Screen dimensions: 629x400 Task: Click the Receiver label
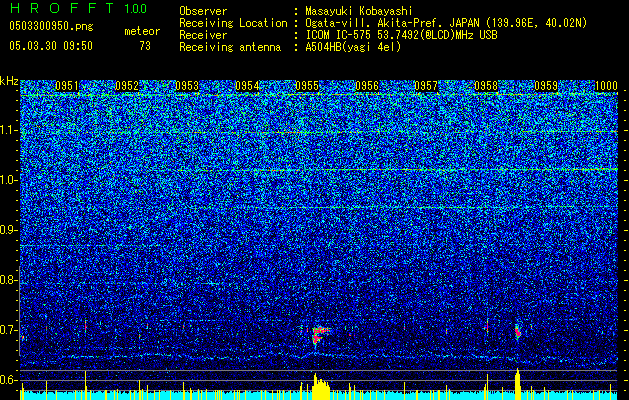203,35
